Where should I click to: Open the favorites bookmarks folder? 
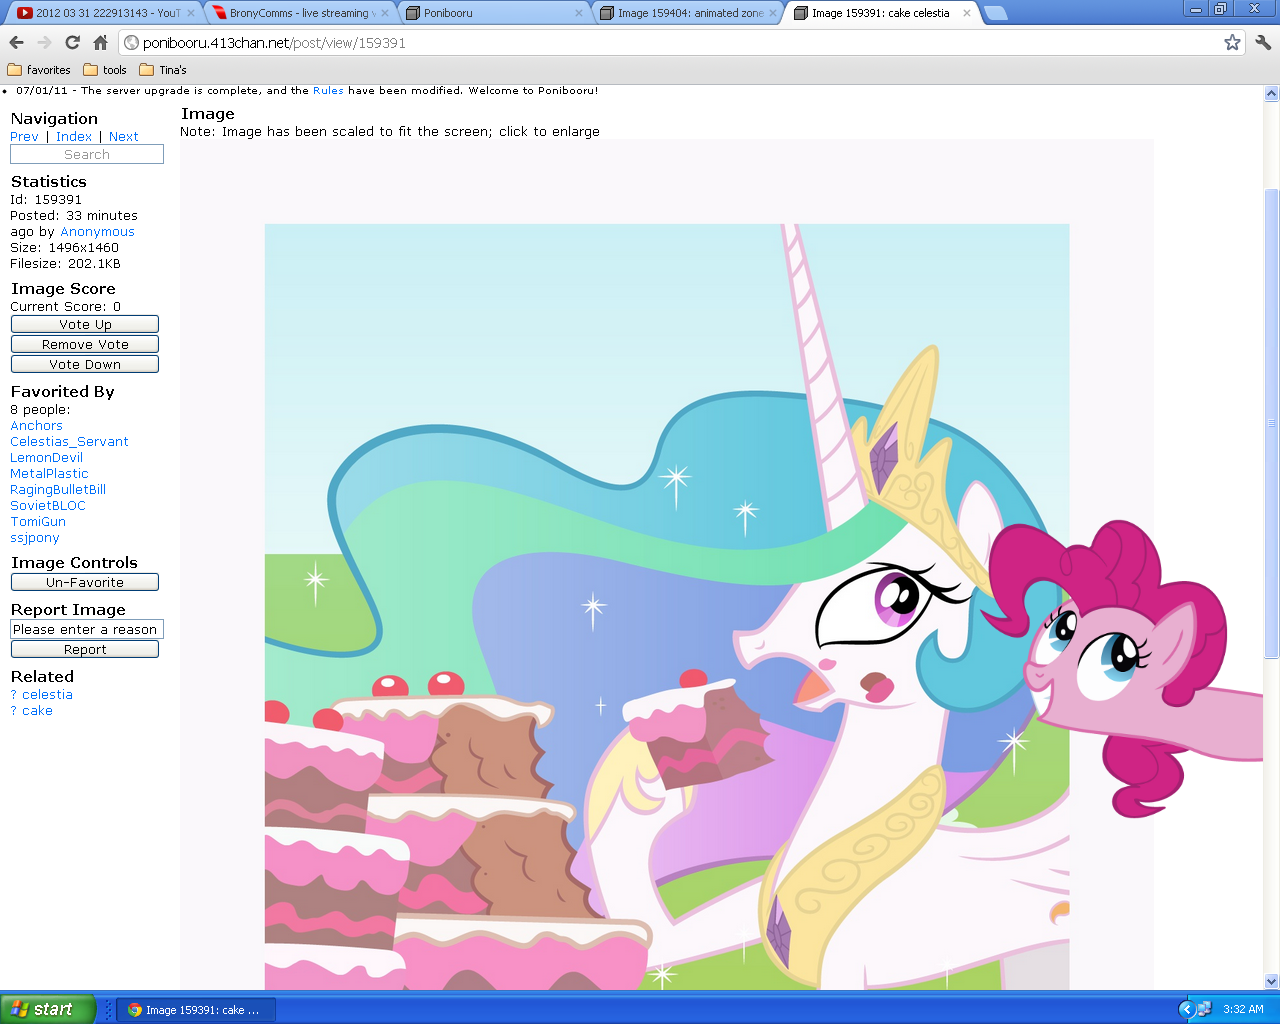(39, 70)
